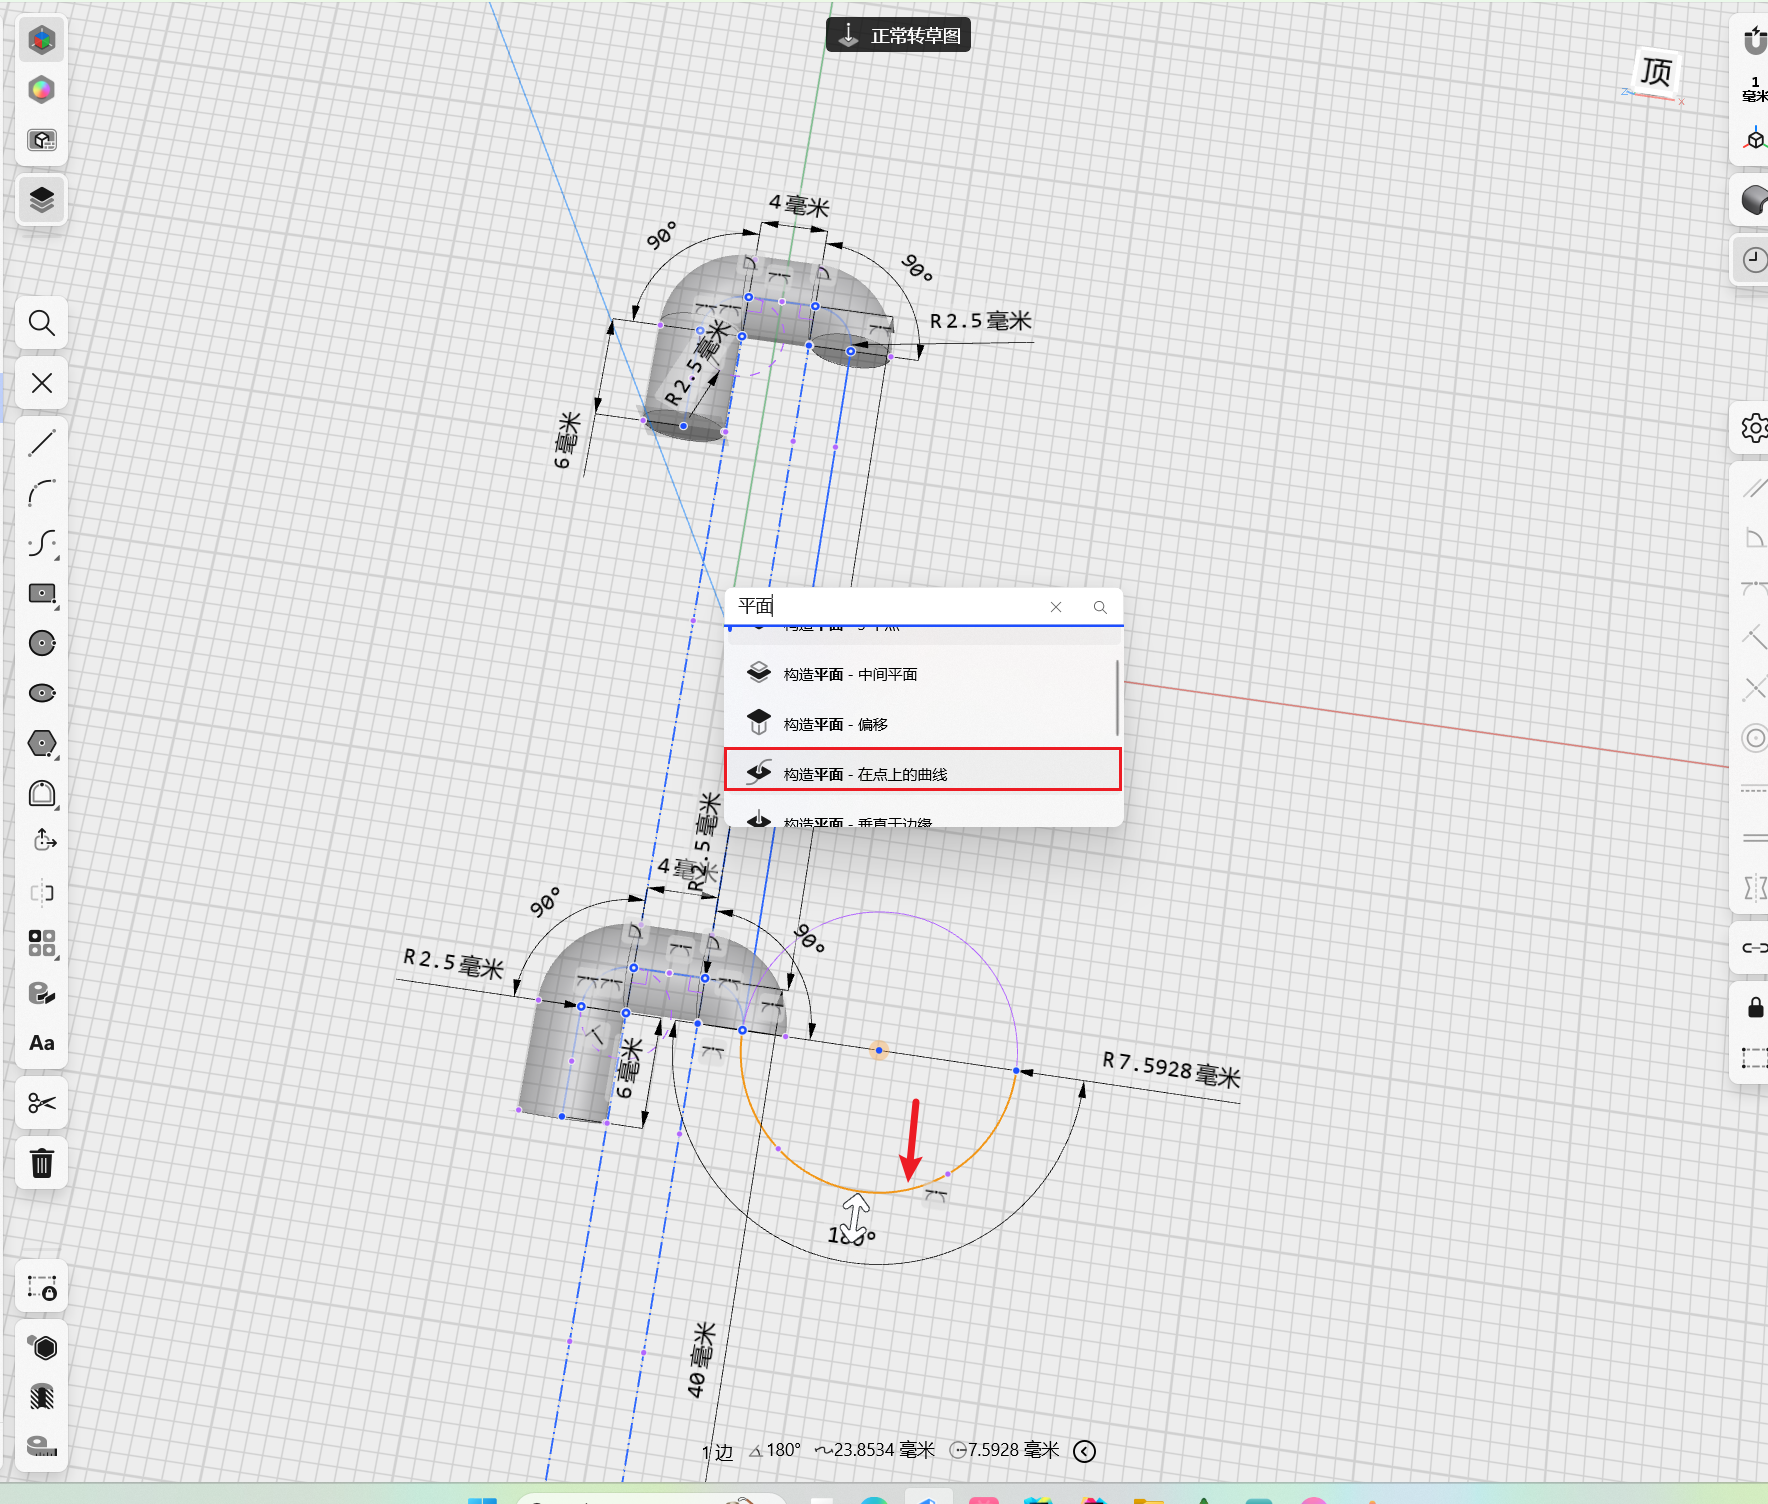
Task: Apply the parallel lines constraint
Action: tap(1754, 488)
